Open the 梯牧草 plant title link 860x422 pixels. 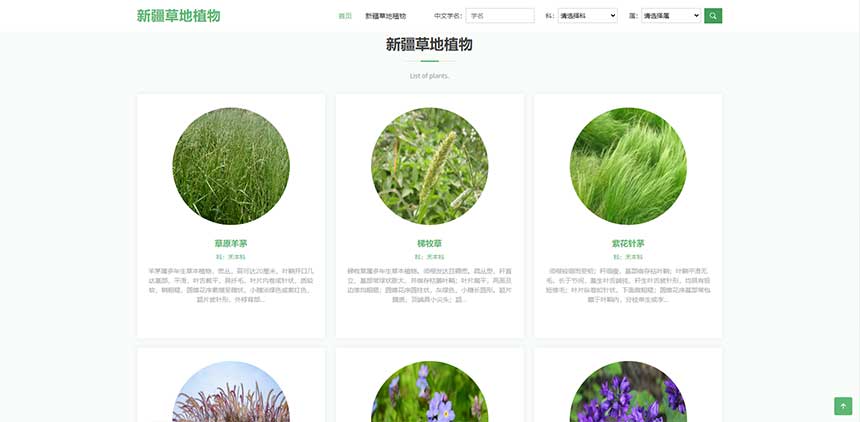point(429,244)
